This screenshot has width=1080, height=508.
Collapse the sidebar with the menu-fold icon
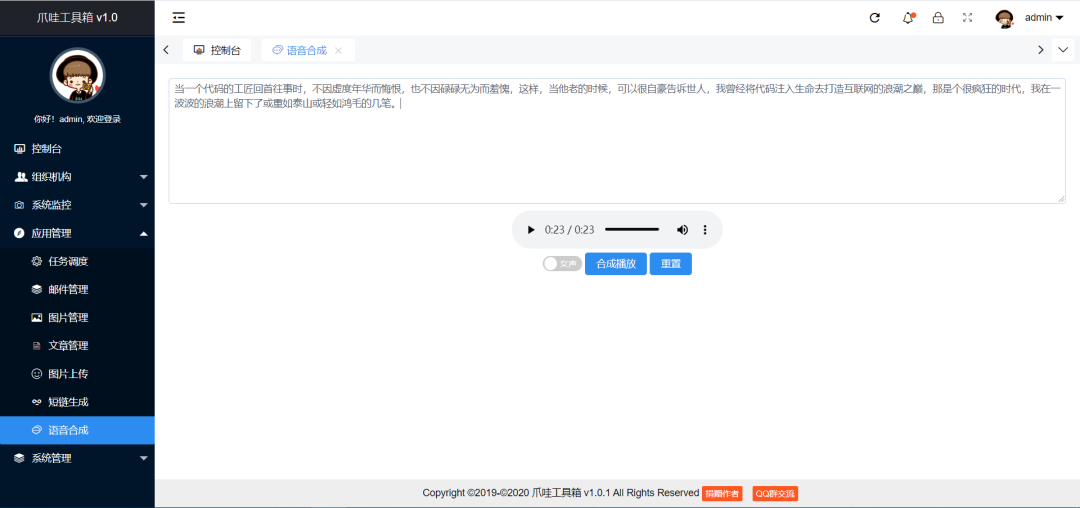(x=179, y=18)
